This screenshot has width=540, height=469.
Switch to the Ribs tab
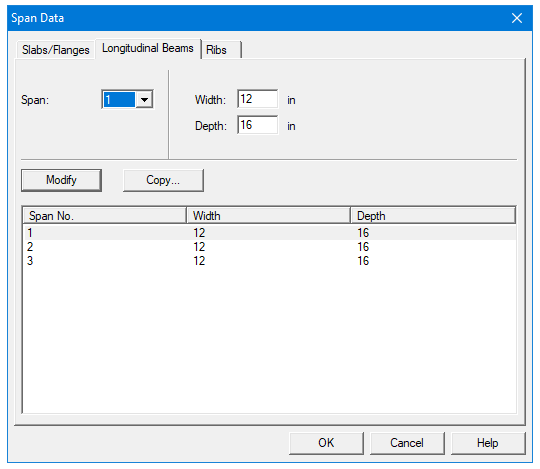click(220, 50)
